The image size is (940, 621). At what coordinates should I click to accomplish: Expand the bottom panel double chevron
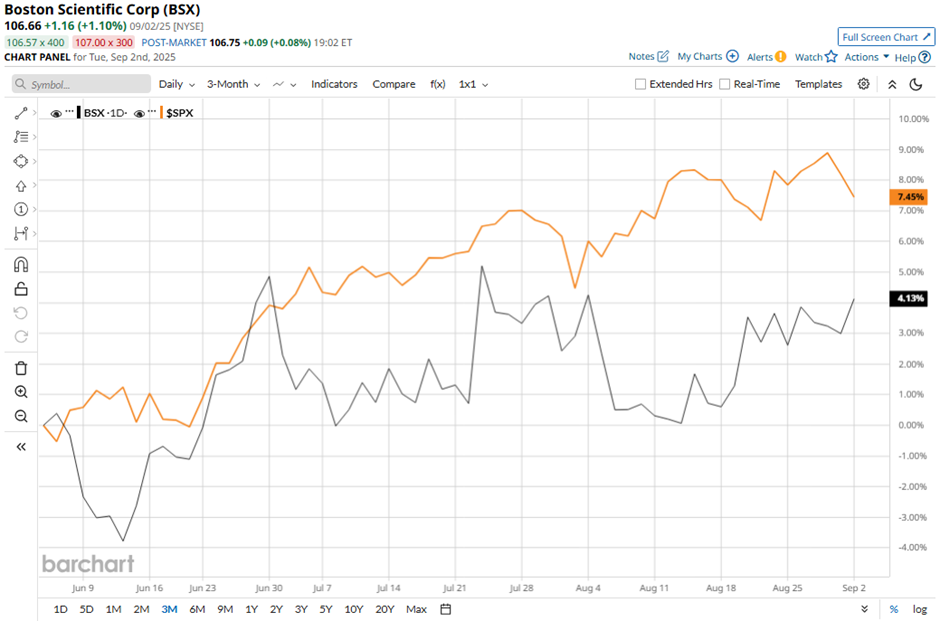pos(864,609)
